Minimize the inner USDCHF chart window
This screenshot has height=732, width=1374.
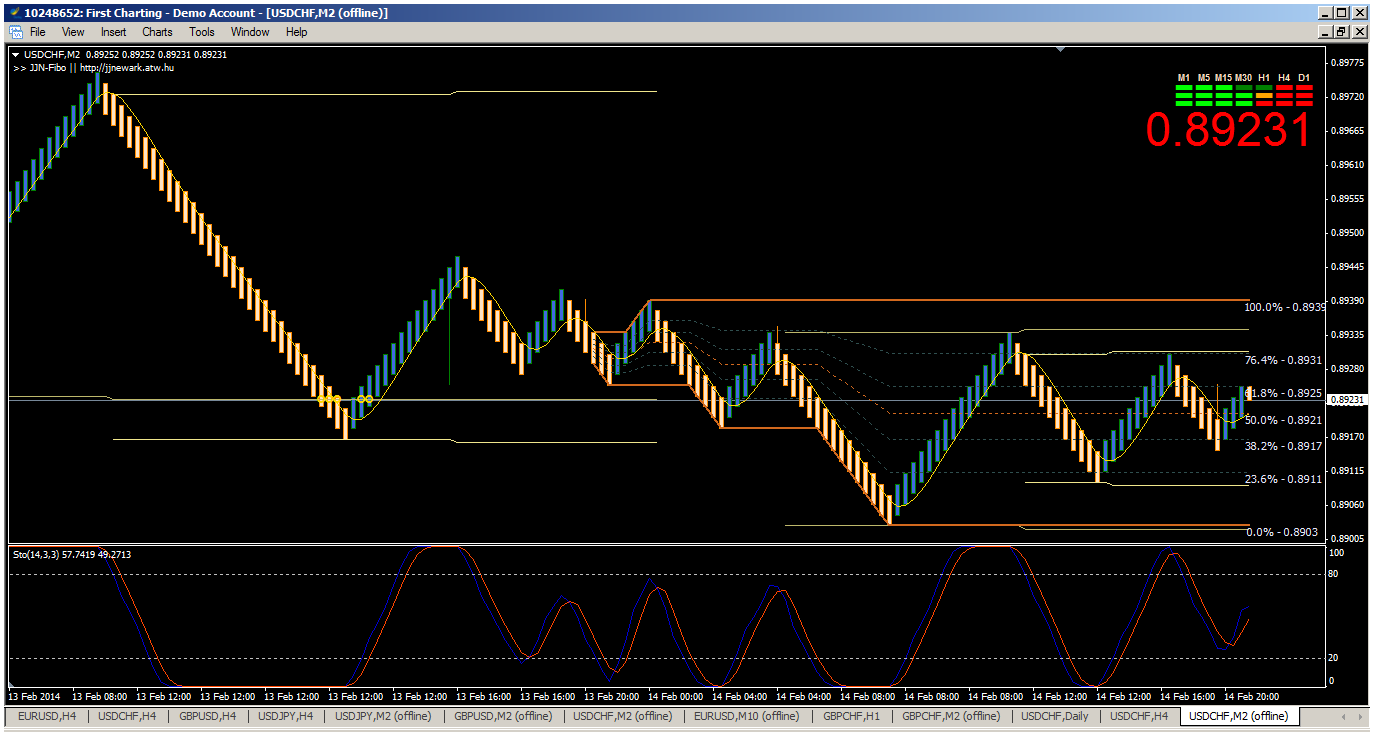tap(1326, 32)
